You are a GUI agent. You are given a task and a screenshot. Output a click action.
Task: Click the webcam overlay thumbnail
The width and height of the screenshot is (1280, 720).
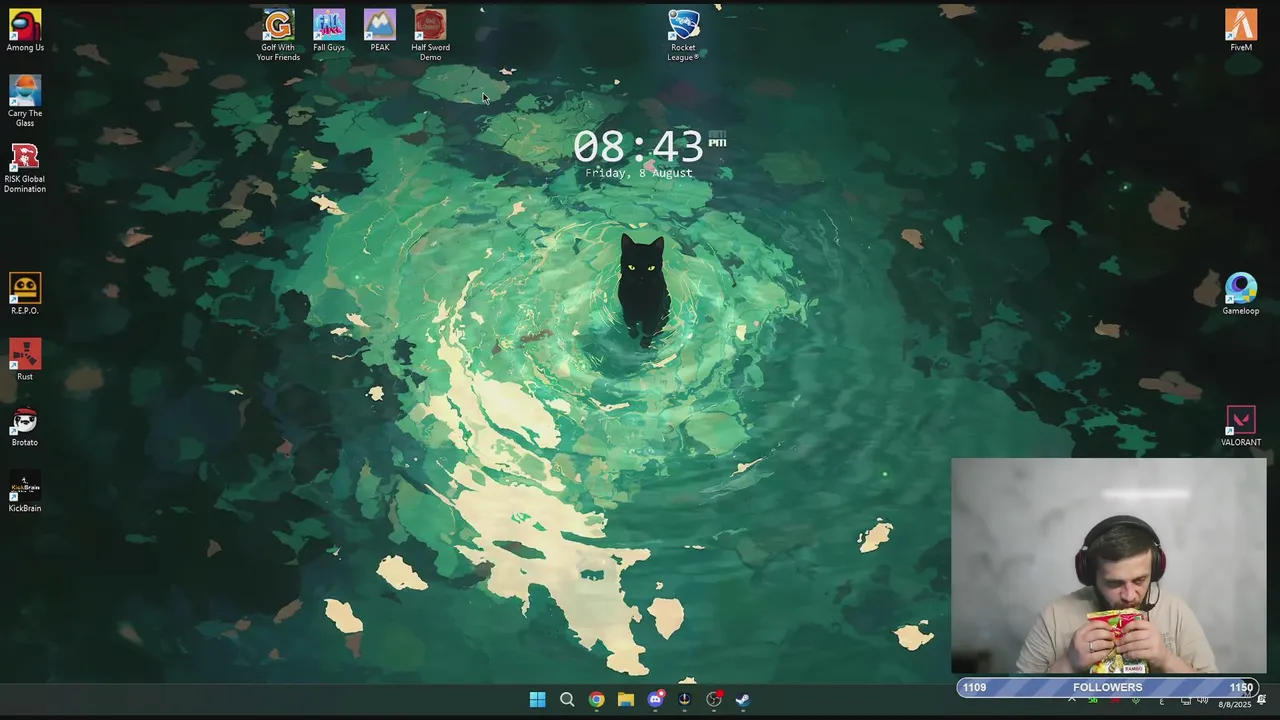click(1108, 566)
